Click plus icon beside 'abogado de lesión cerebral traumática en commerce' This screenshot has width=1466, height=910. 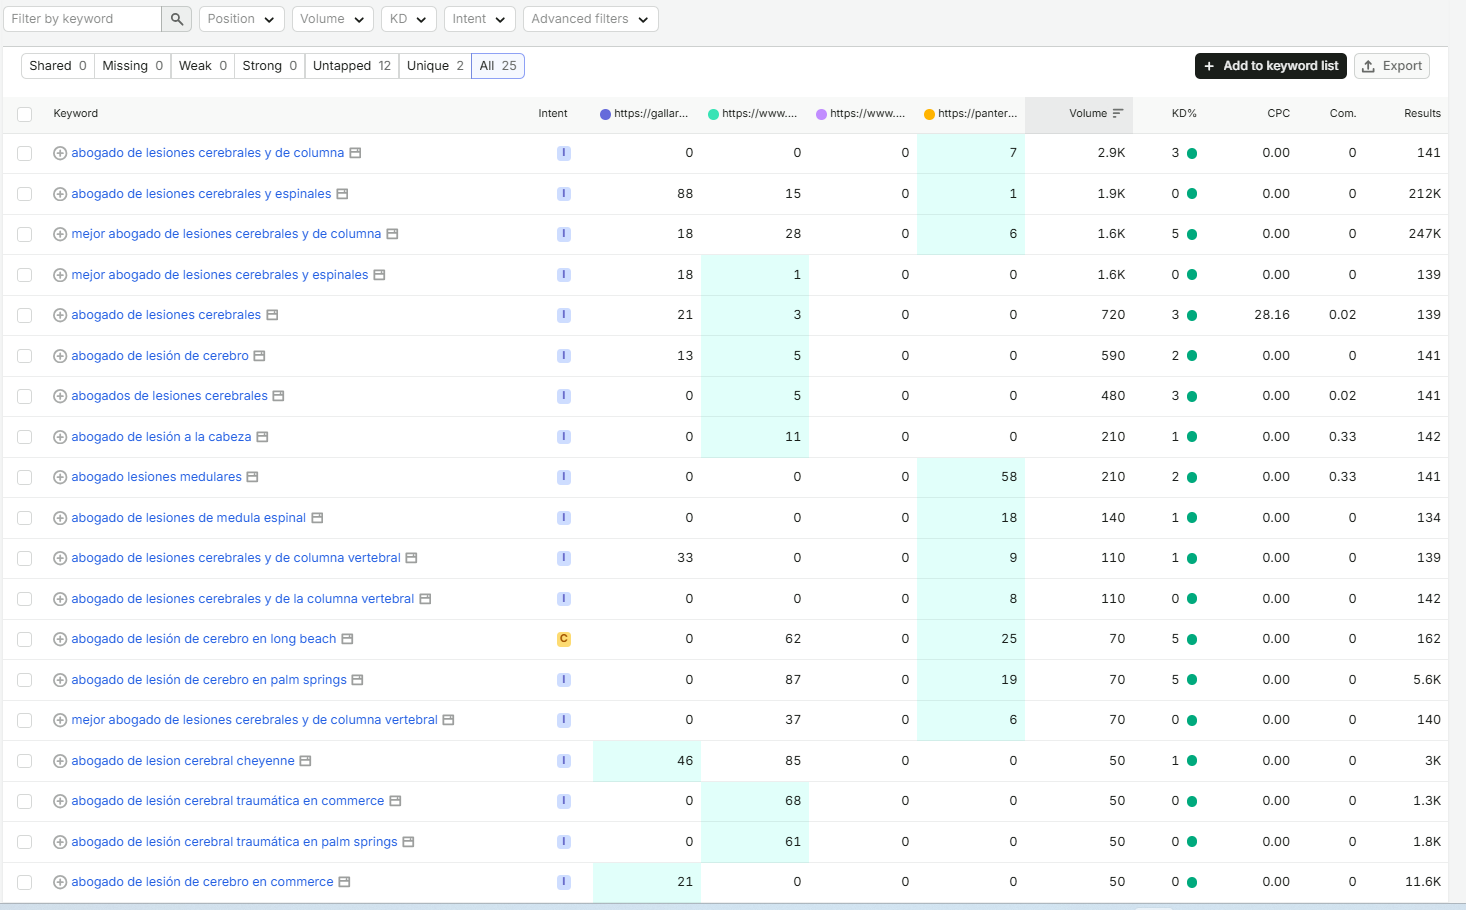point(60,801)
